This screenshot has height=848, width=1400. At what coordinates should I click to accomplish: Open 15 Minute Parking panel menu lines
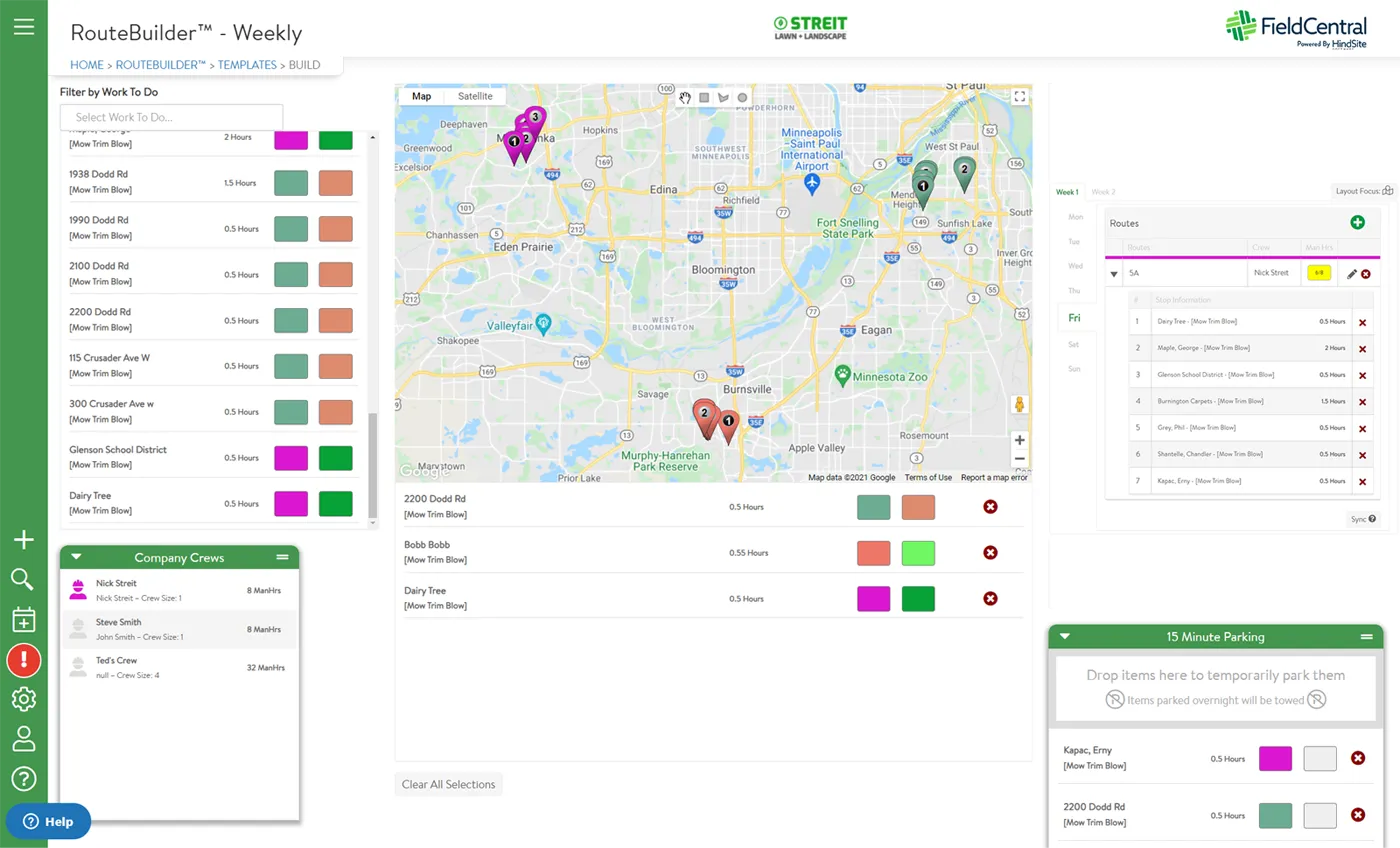coord(1366,636)
